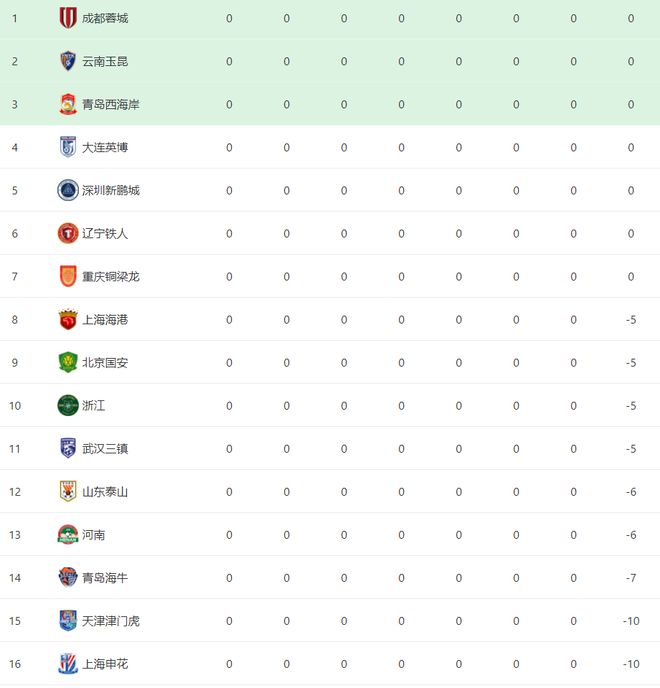The height and width of the screenshot is (688, 660).
Task: Click the 河南 team logo
Action: coord(68,535)
